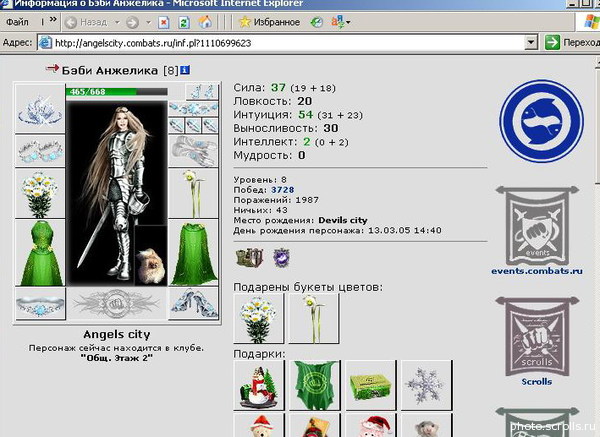
Task: Open Избранное favorites panel
Action: tap(269, 22)
